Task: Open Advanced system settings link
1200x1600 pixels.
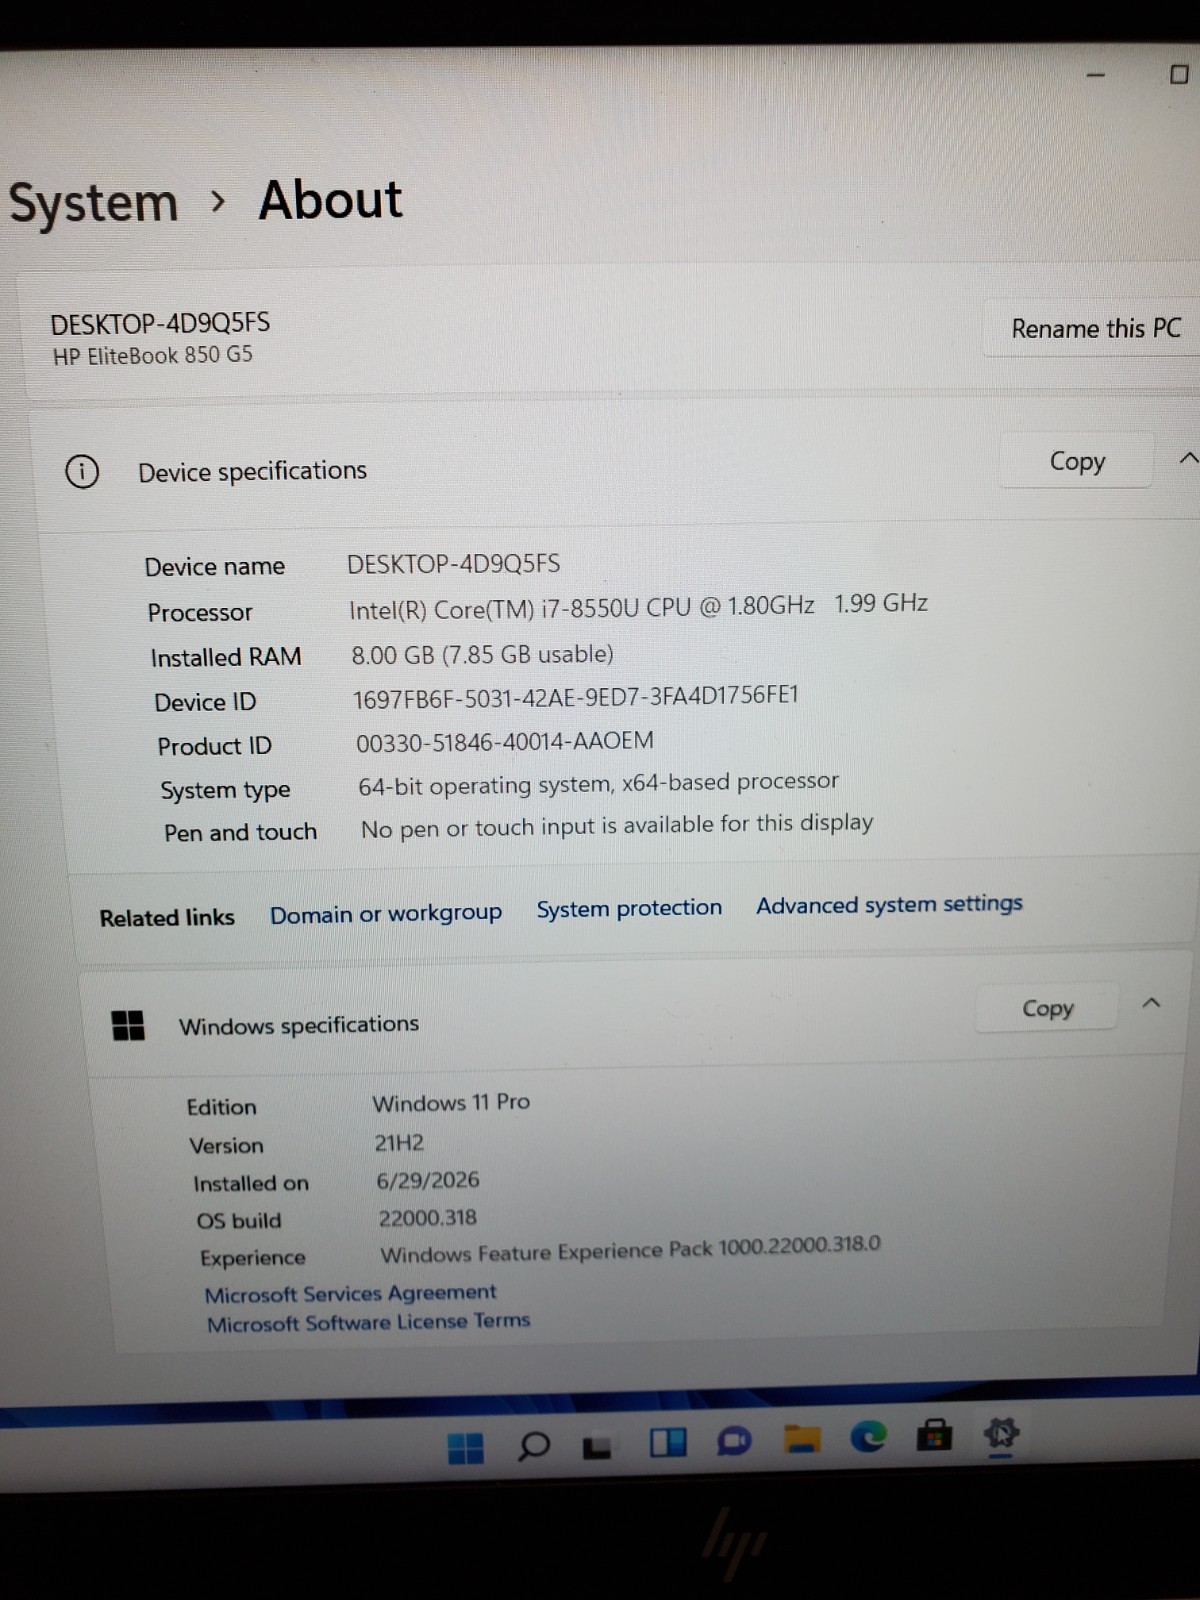Action: coord(889,904)
